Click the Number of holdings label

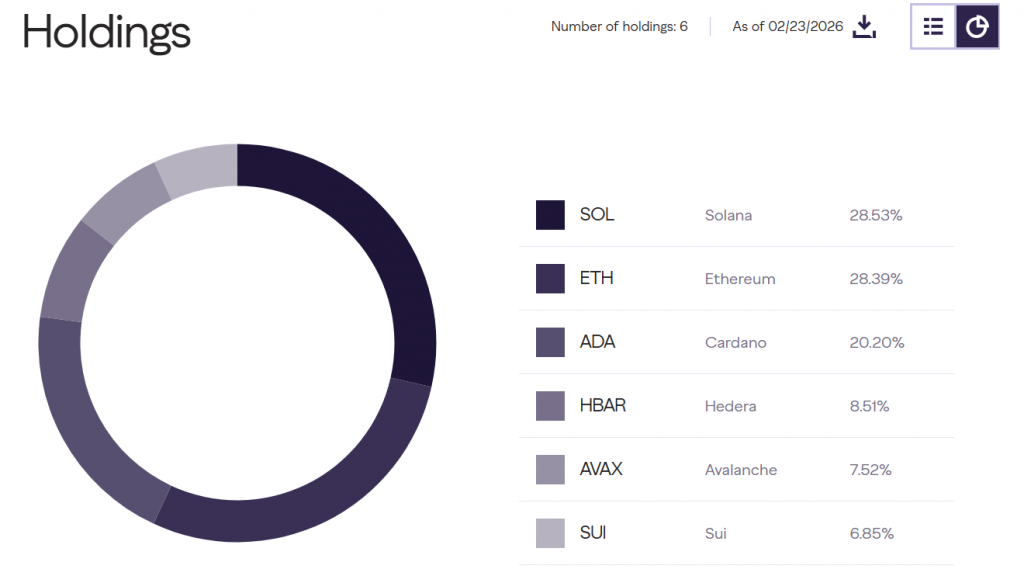619,26
